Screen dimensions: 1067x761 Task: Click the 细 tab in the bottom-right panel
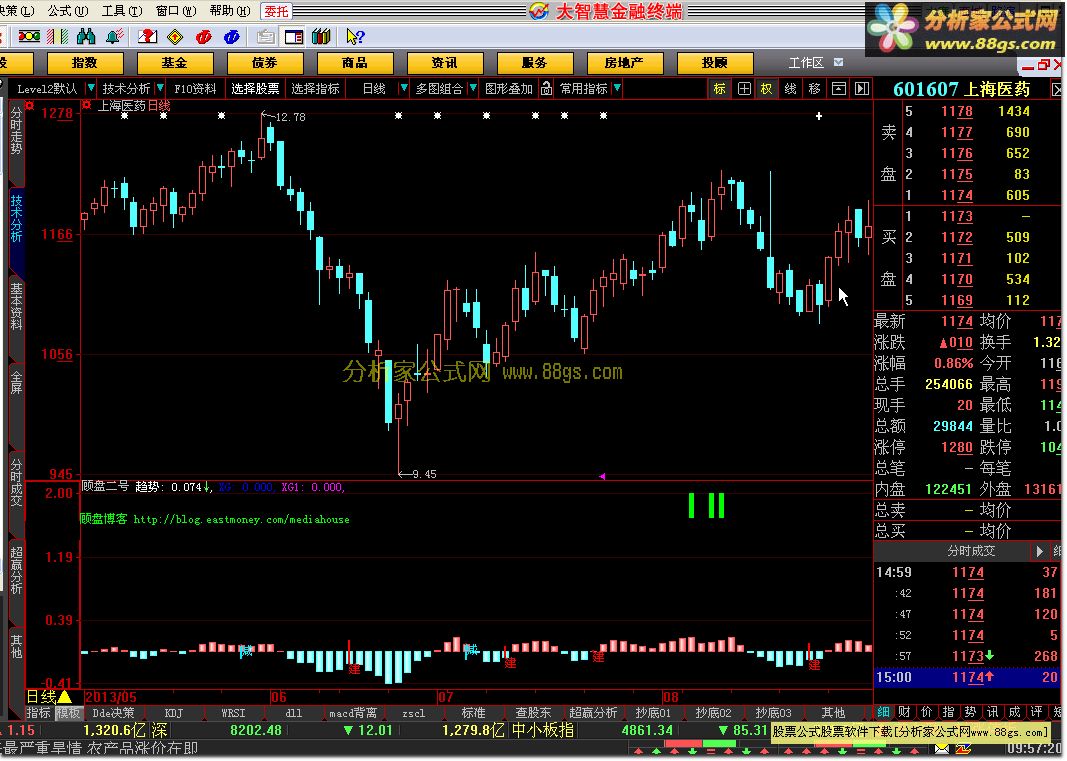click(x=883, y=712)
